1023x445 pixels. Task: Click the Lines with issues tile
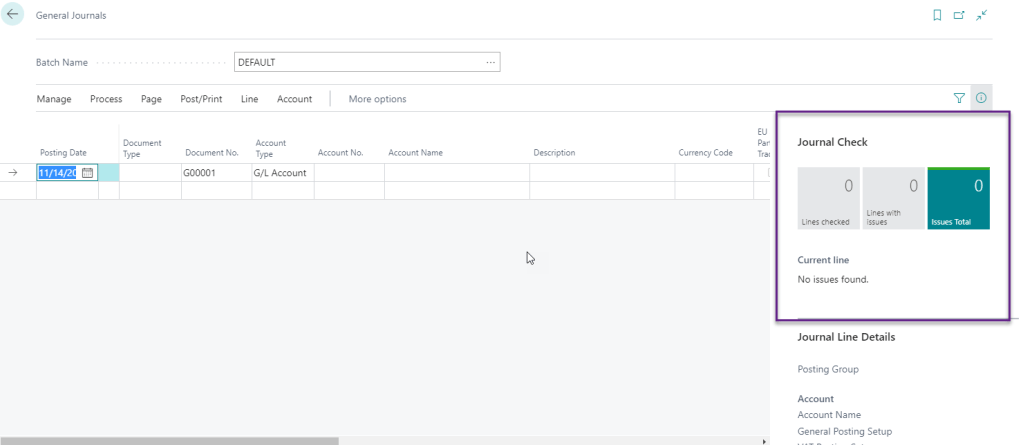pos(893,199)
